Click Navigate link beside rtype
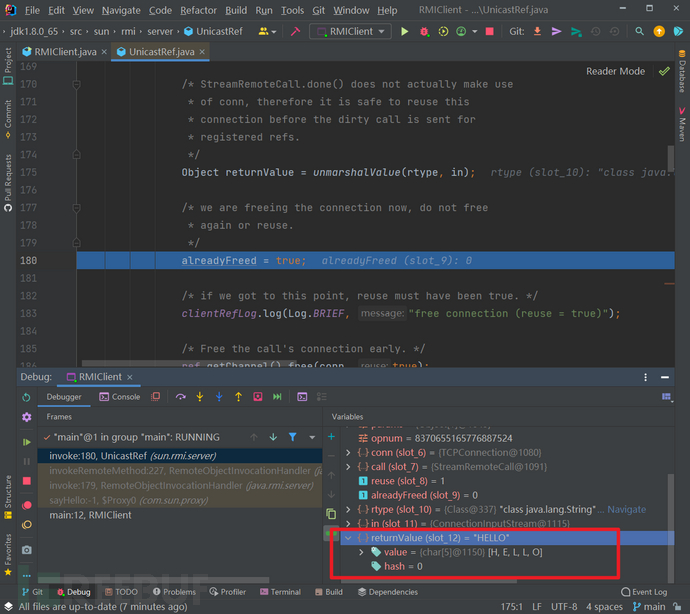690x614 pixels. click(x=626, y=509)
